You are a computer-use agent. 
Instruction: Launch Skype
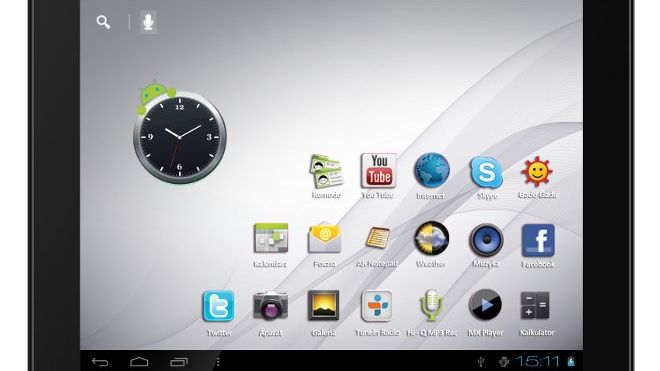point(486,172)
